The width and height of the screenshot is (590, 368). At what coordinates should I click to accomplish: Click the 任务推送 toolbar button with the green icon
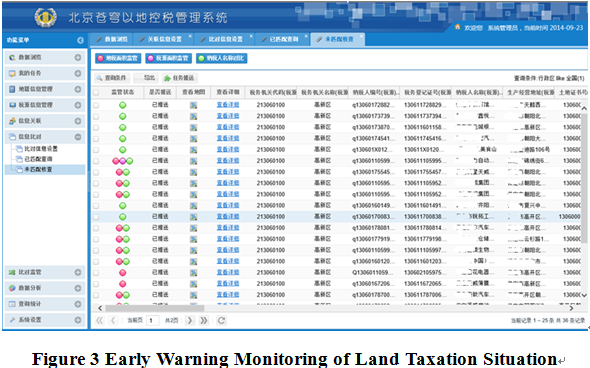[180, 78]
